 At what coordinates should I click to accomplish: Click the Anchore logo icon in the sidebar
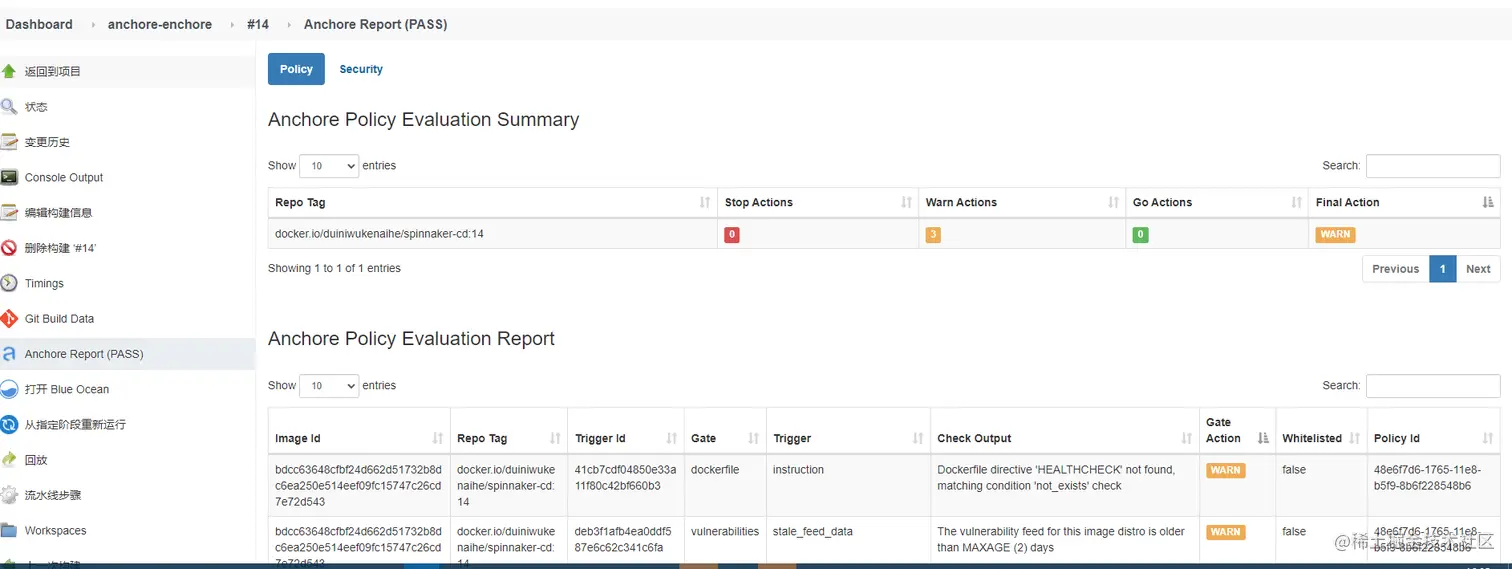(x=9, y=354)
